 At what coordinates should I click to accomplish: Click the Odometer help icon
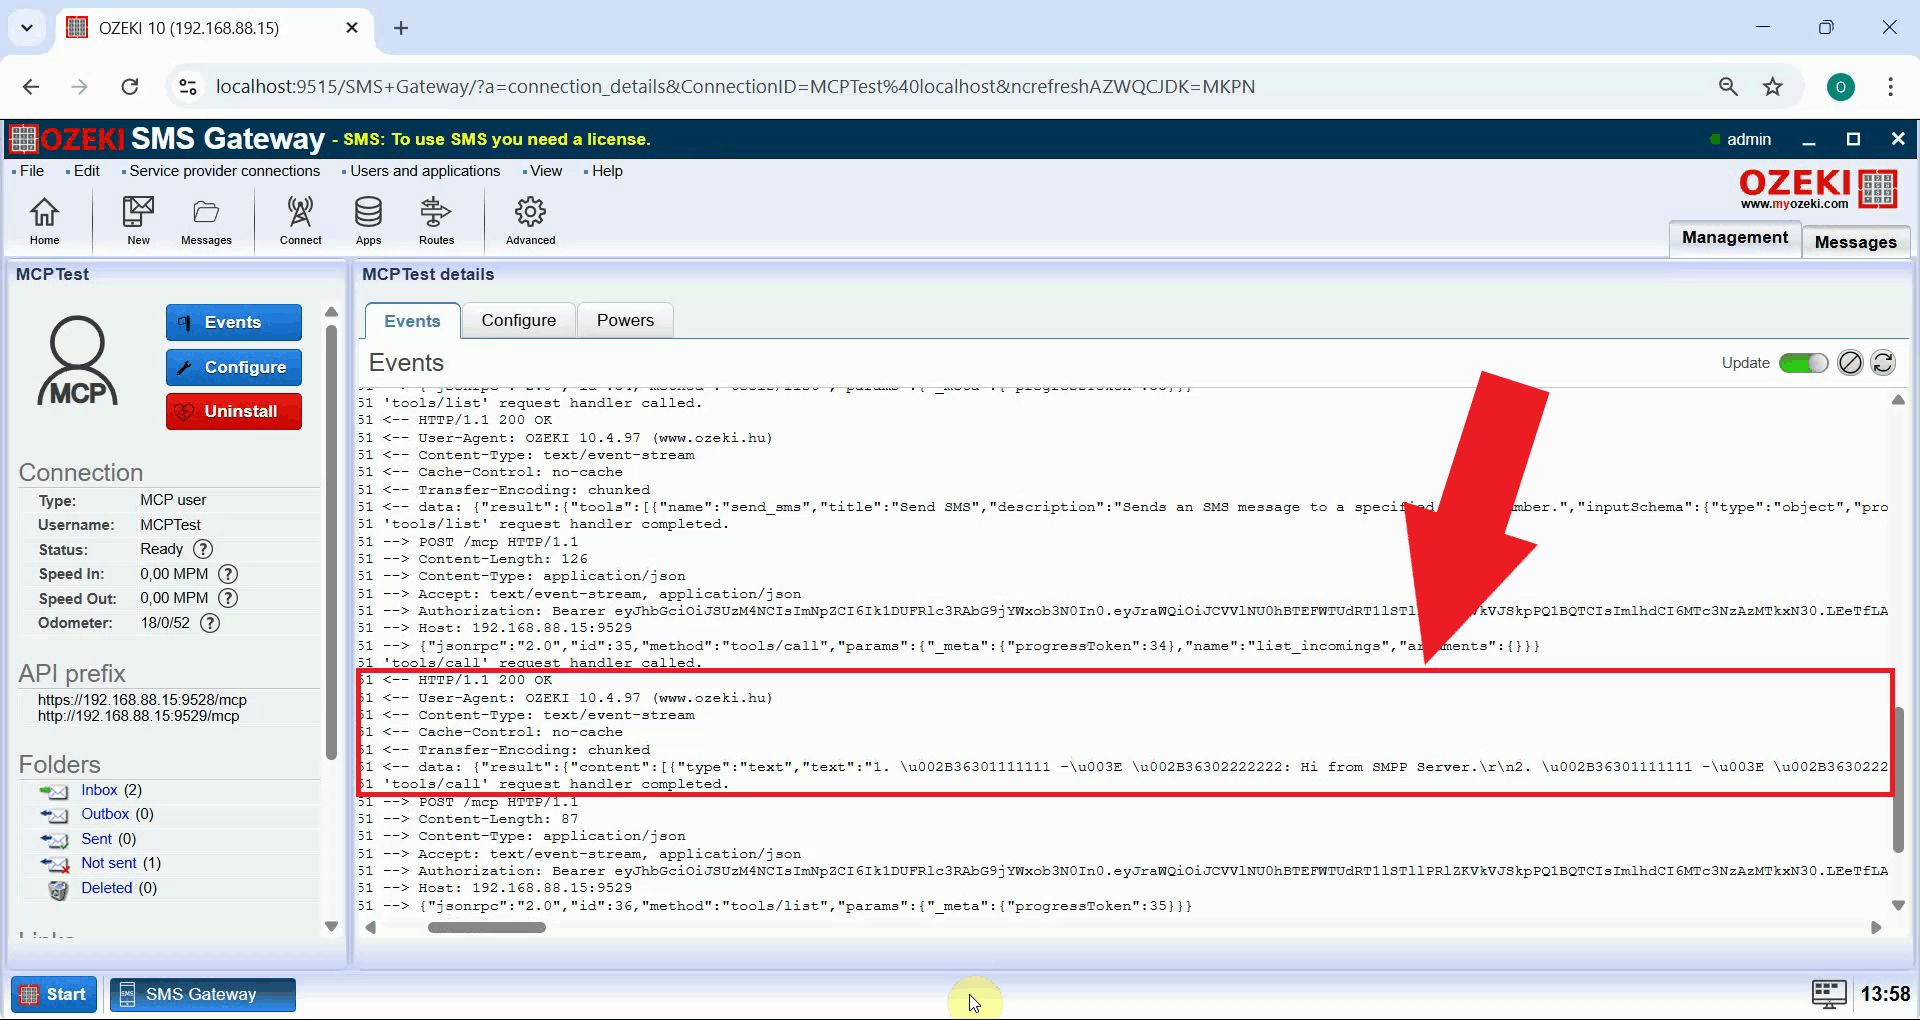point(209,623)
